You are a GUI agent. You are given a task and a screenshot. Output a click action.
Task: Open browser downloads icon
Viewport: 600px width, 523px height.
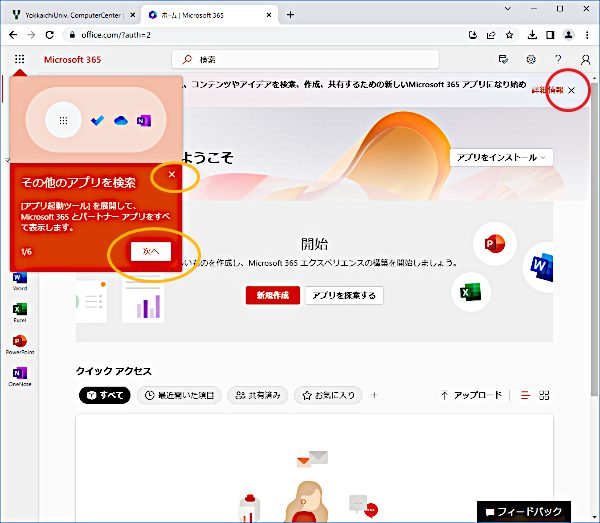(532, 35)
